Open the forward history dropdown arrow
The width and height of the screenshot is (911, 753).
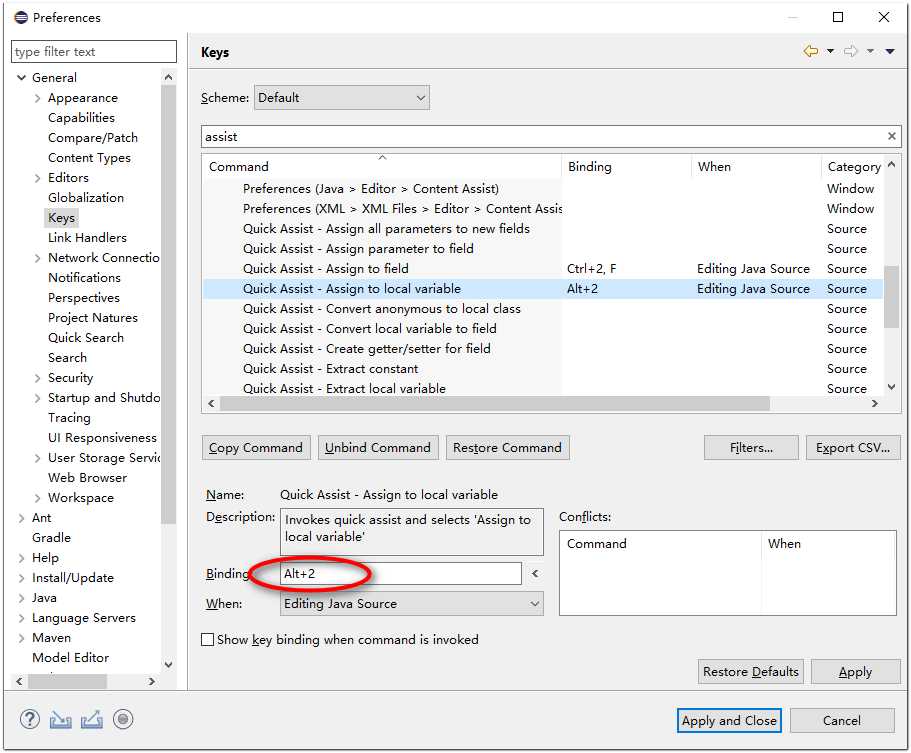870,51
